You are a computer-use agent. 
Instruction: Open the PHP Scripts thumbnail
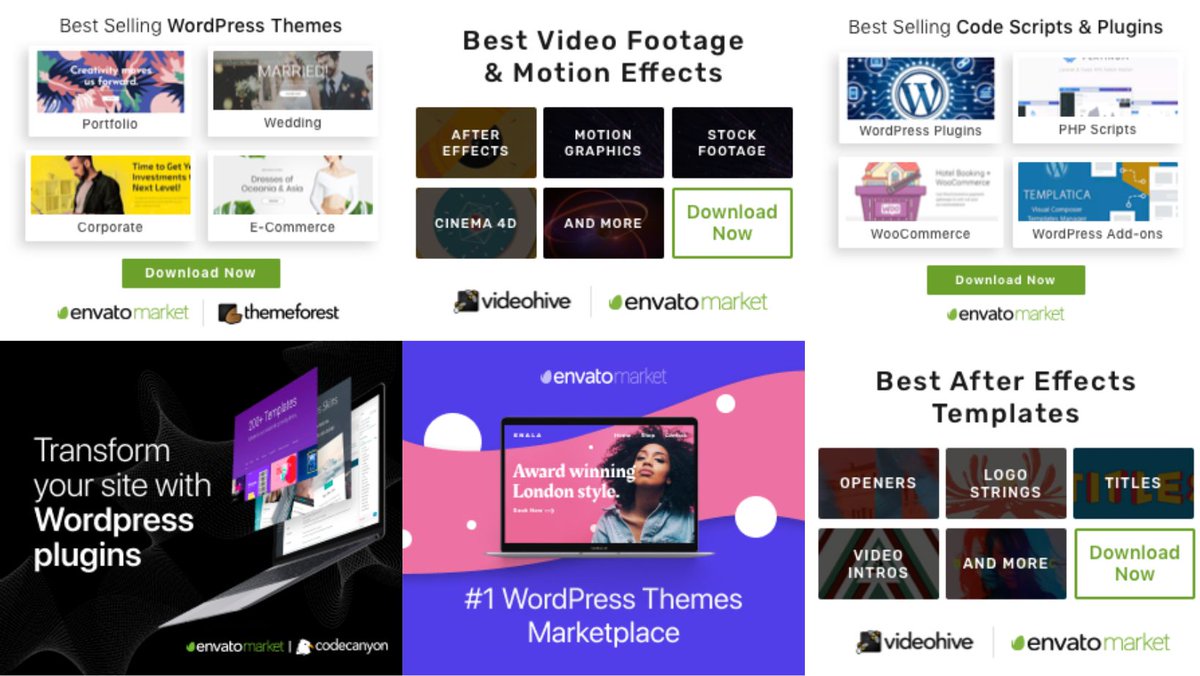pos(1097,97)
